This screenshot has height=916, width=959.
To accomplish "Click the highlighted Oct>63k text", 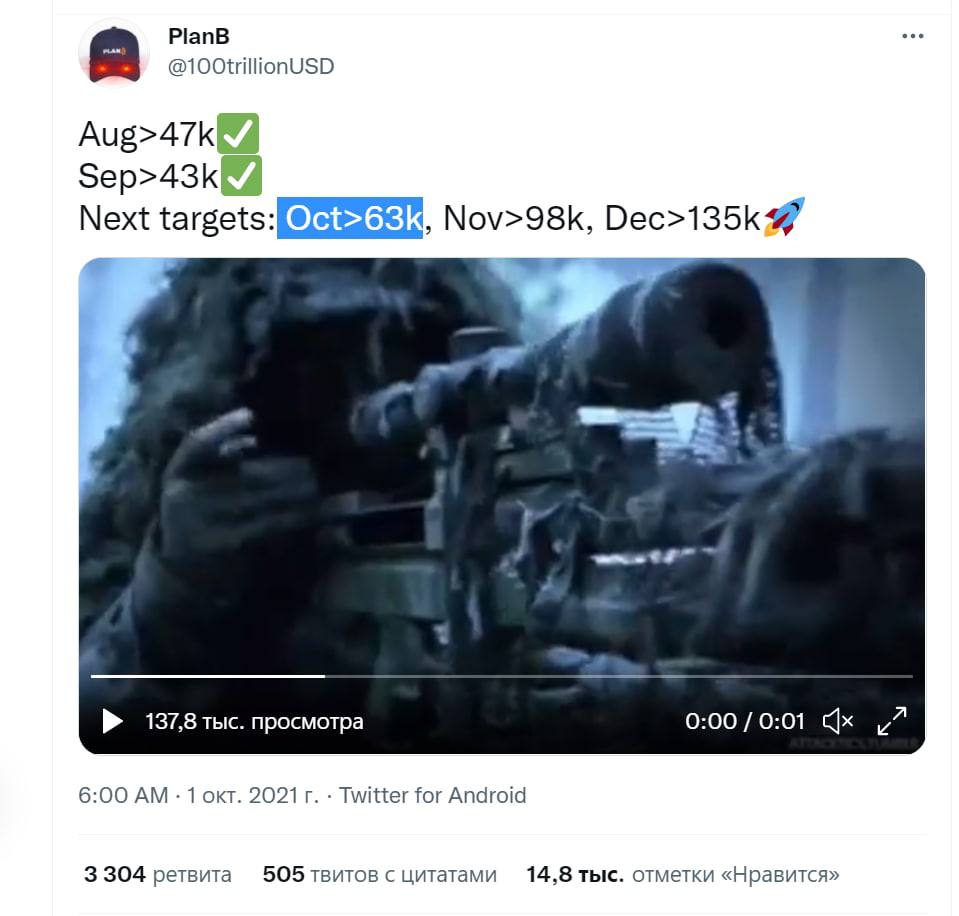I will 350,218.
